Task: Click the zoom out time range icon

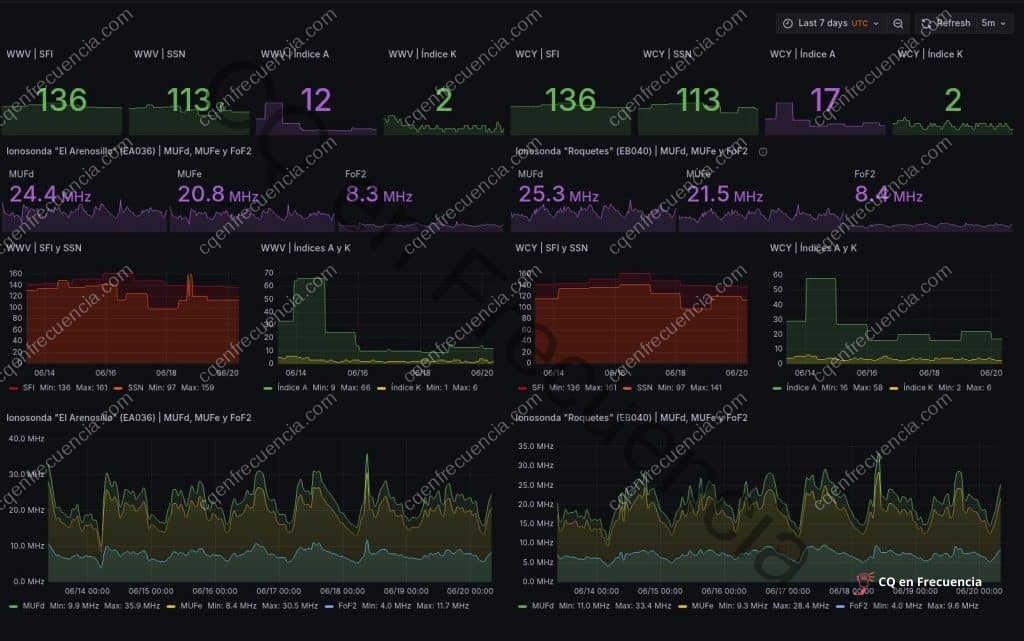Action: coord(899,23)
